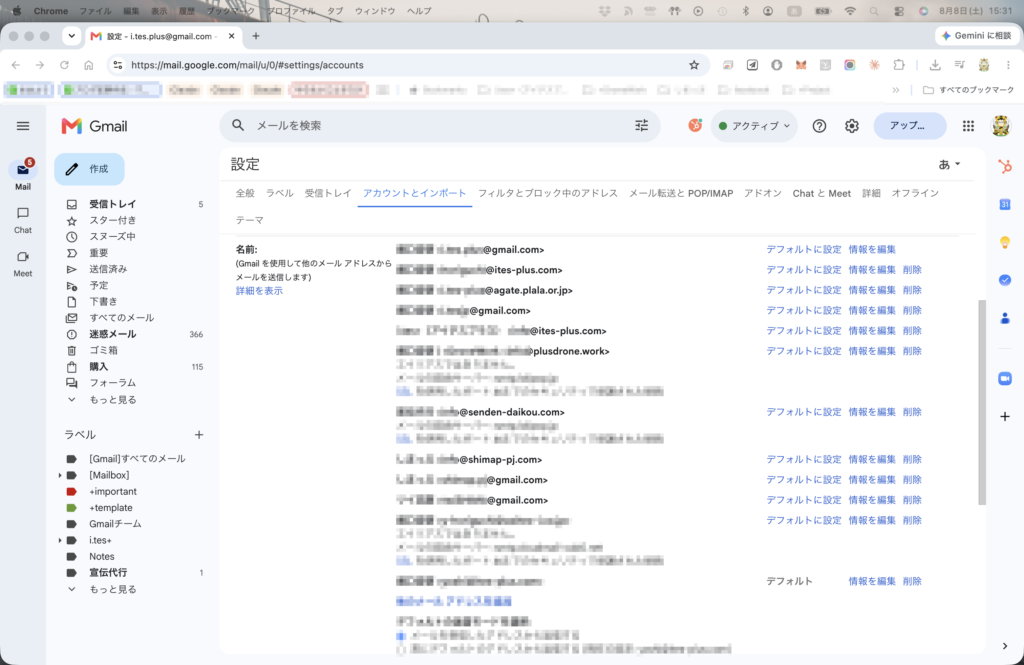
Task: Open the +important red label
Action: 112,491
